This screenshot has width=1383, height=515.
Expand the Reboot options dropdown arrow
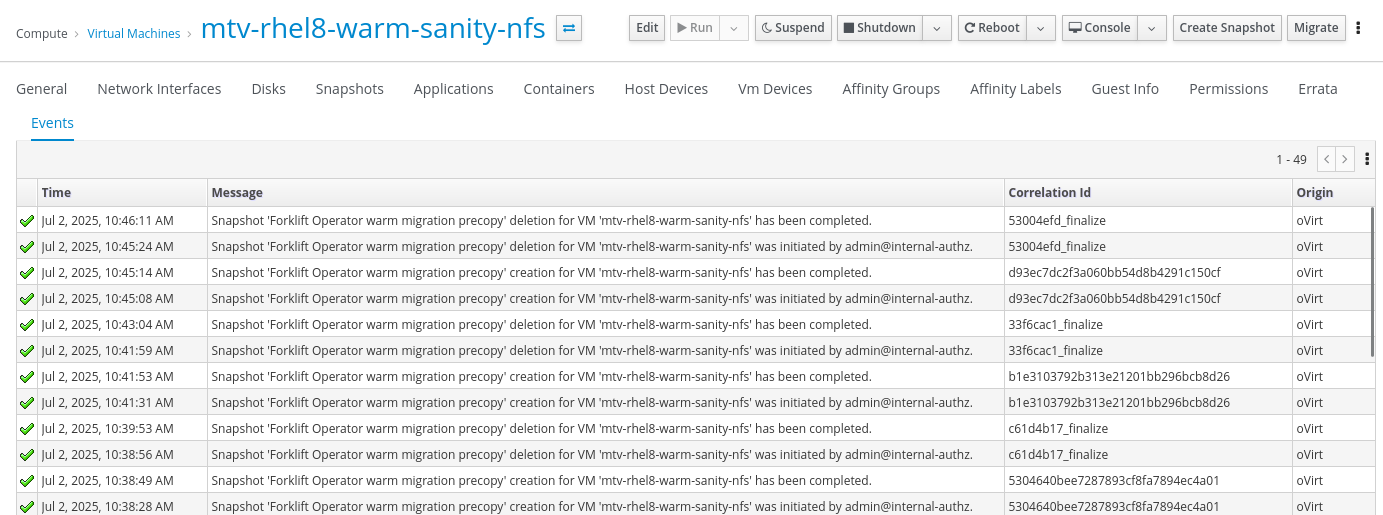point(1041,28)
